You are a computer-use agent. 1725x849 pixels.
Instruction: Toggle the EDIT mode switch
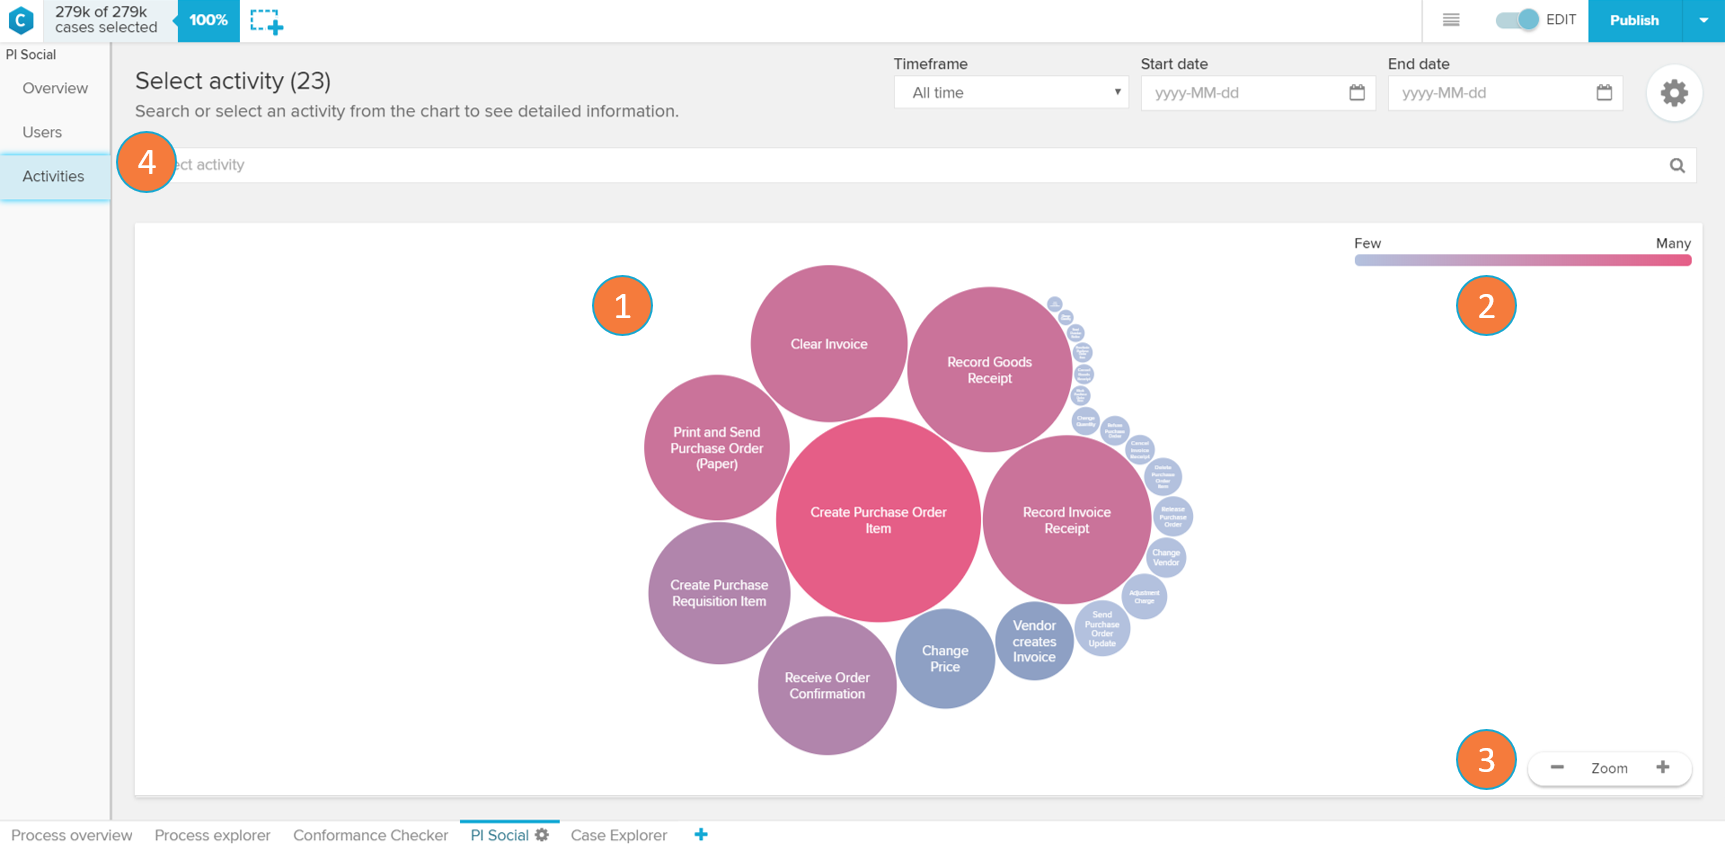(1517, 20)
